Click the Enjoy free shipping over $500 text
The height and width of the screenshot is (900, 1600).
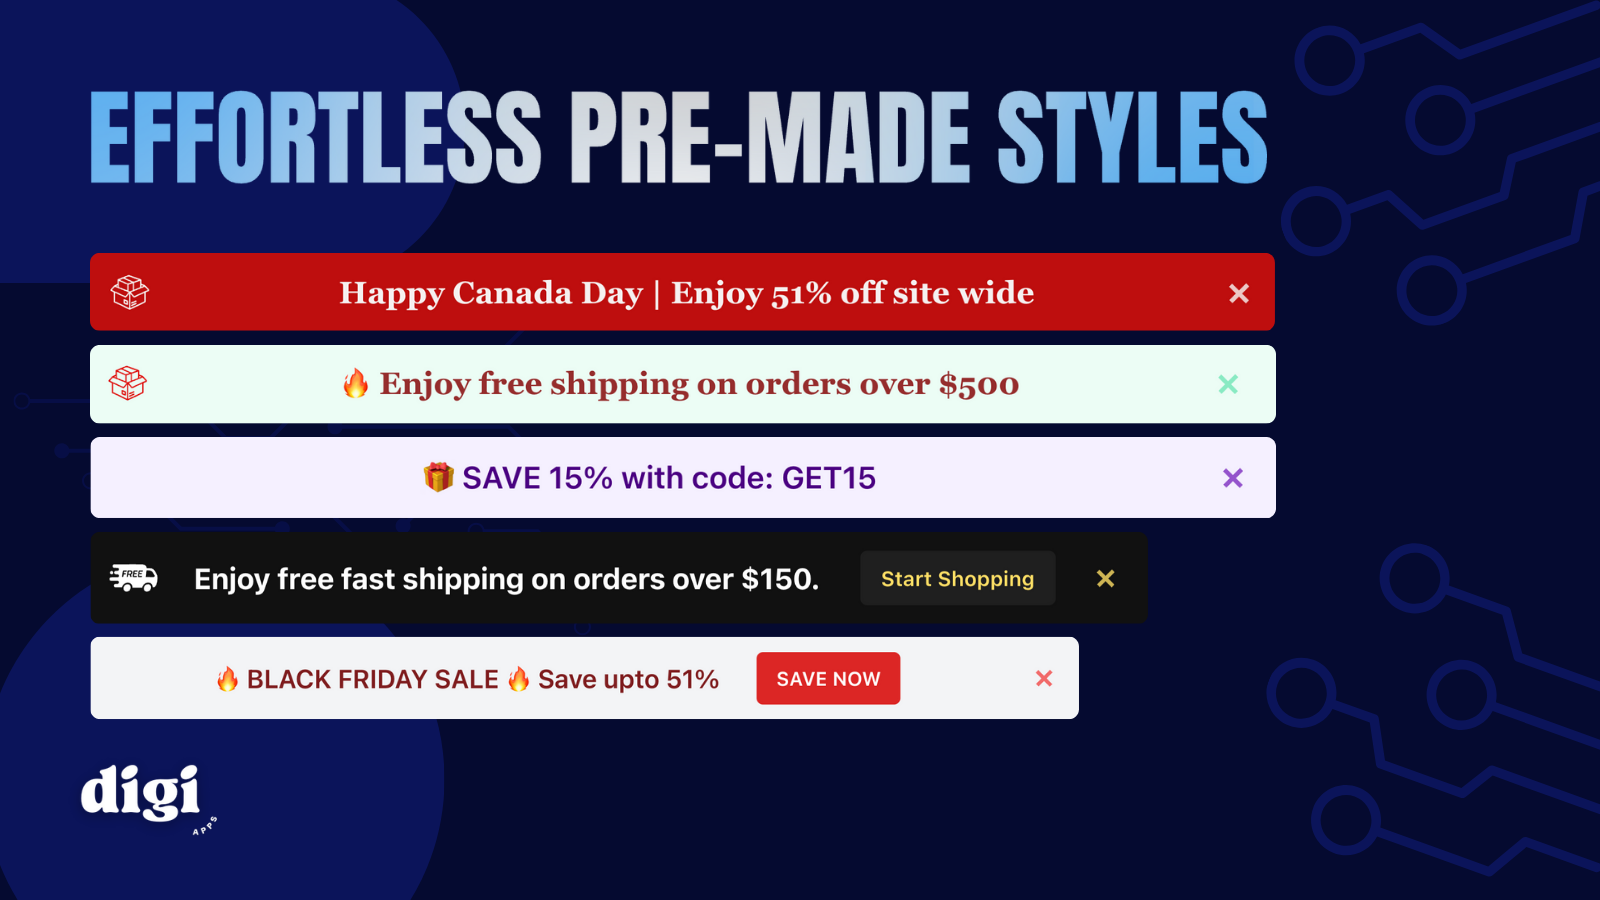tap(699, 384)
